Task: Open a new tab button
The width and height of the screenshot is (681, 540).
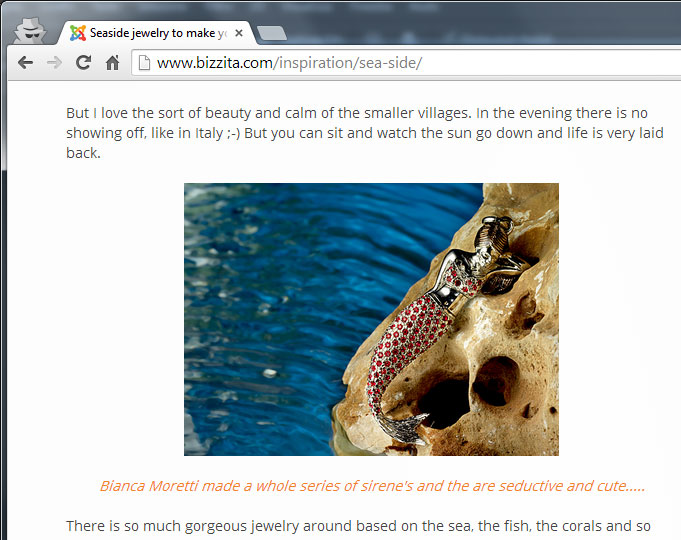Action: click(x=271, y=33)
